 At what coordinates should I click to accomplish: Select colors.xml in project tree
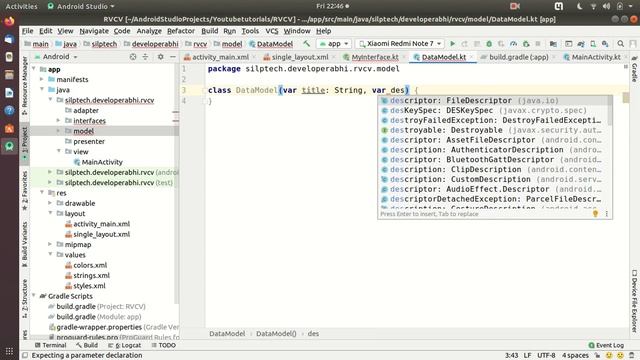(x=90, y=265)
